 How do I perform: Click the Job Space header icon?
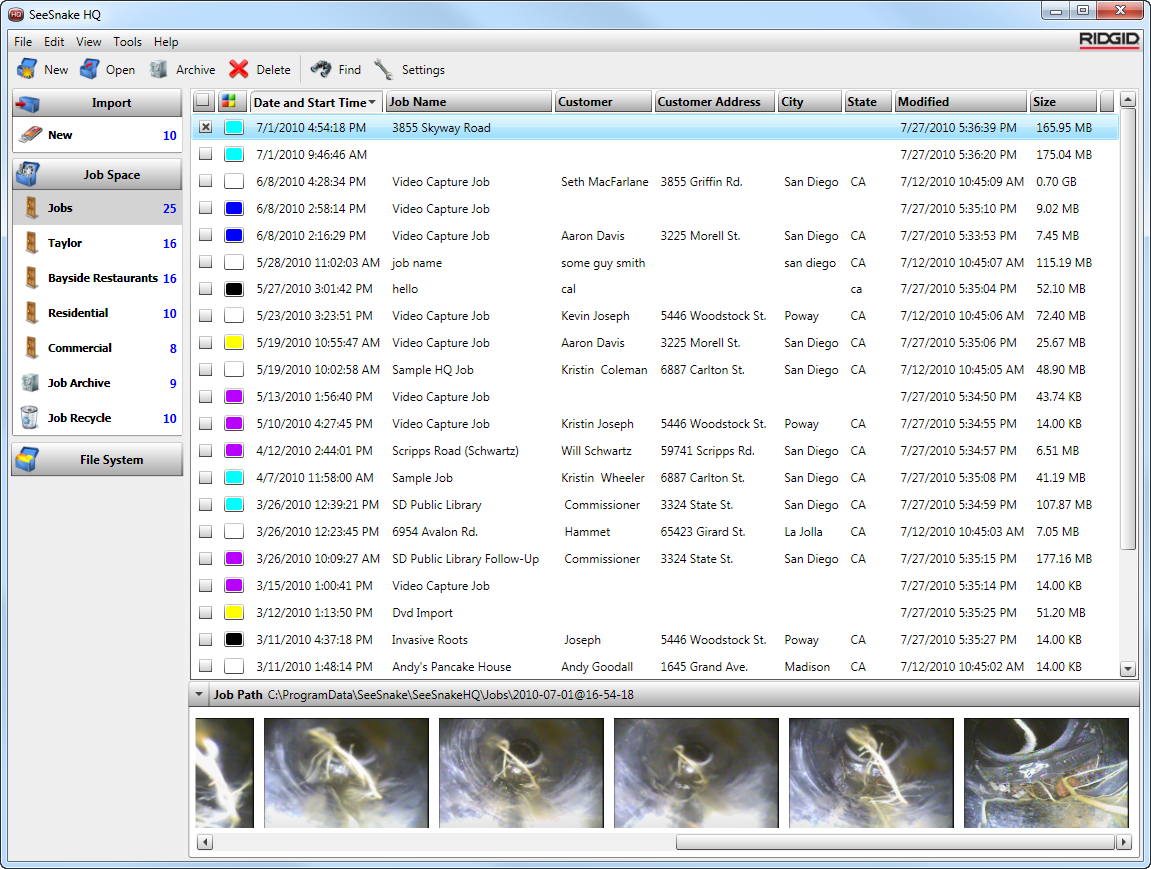pos(29,175)
